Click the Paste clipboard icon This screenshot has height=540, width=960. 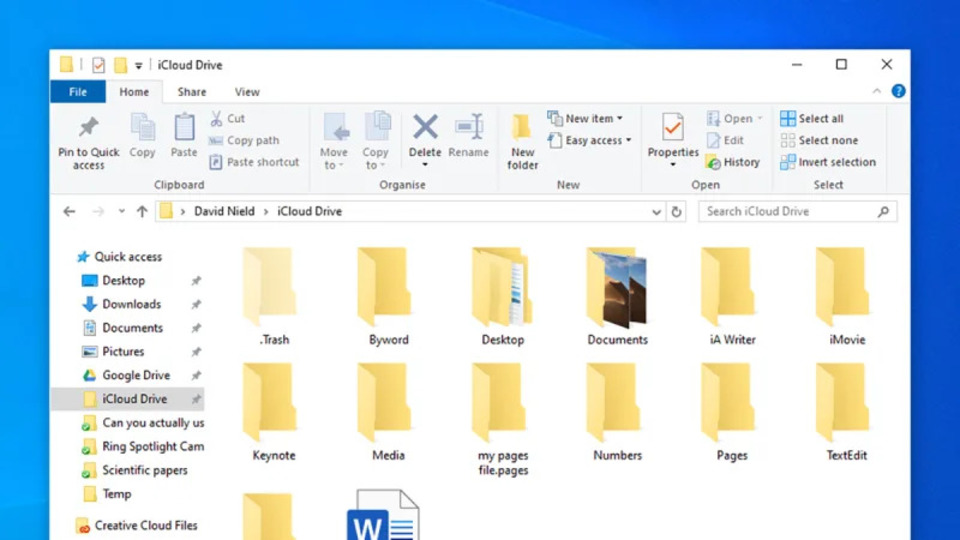(184, 127)
